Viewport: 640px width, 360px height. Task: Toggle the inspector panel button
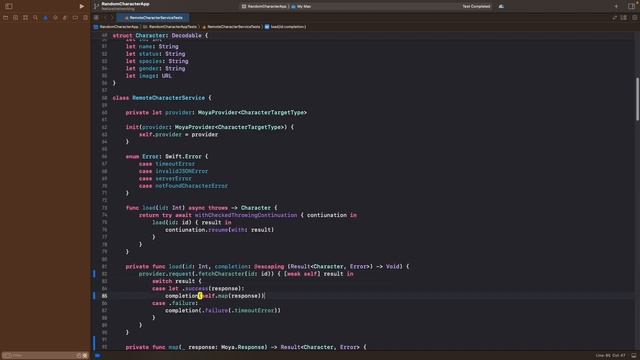(x=631, y=6)
